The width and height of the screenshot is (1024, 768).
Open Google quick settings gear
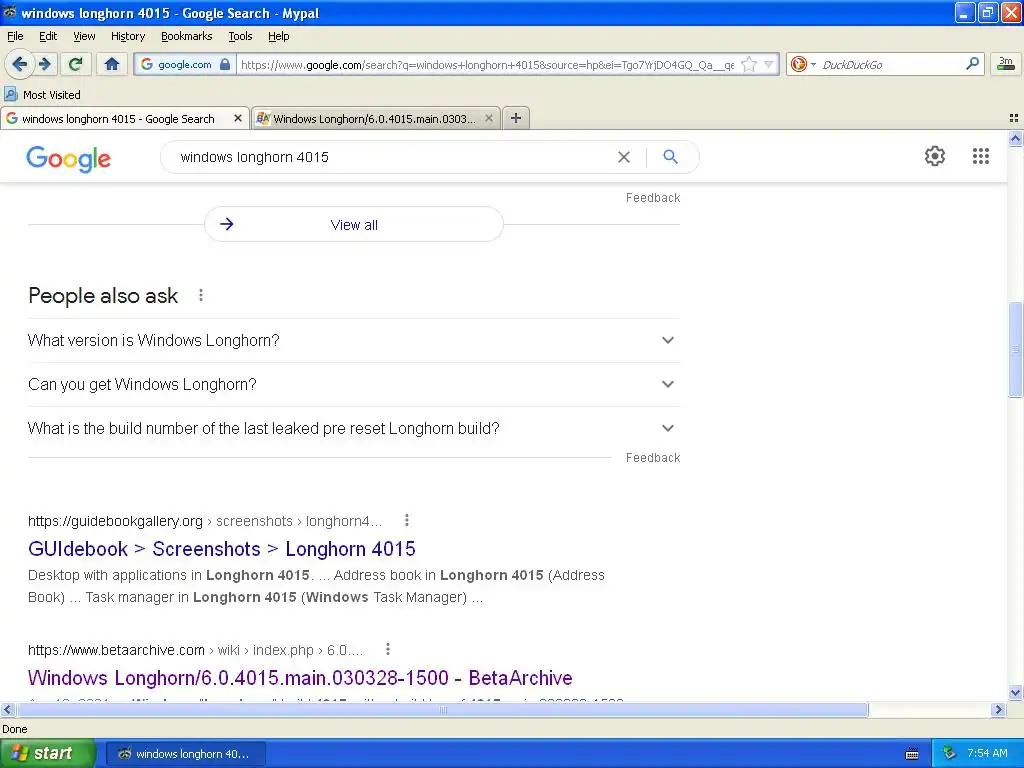(935, 156)
